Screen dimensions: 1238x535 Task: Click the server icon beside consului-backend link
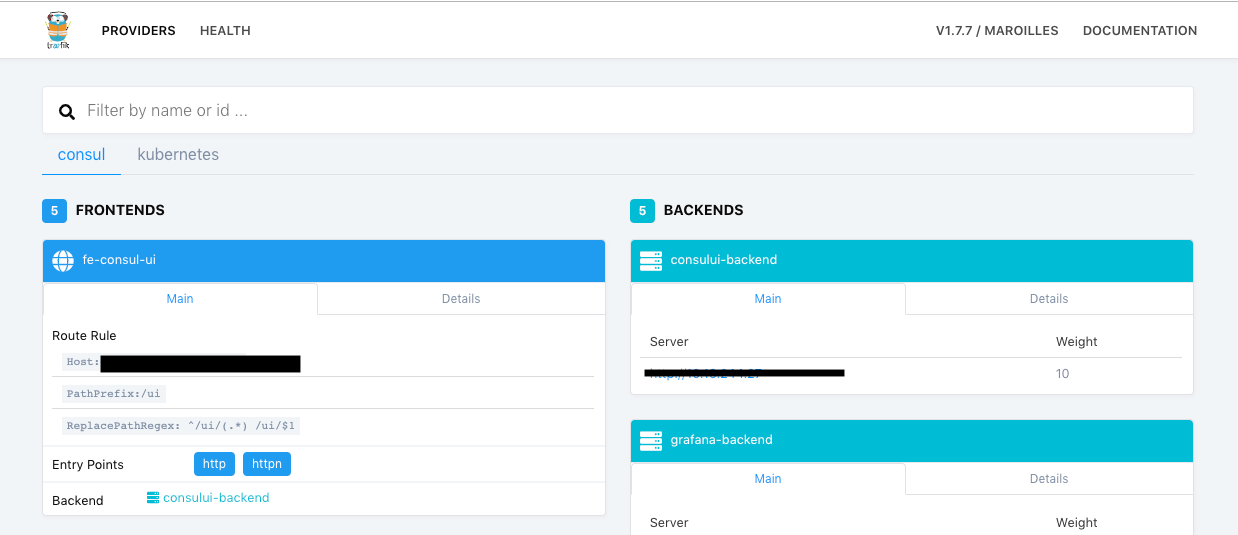[x=153, y=497]
